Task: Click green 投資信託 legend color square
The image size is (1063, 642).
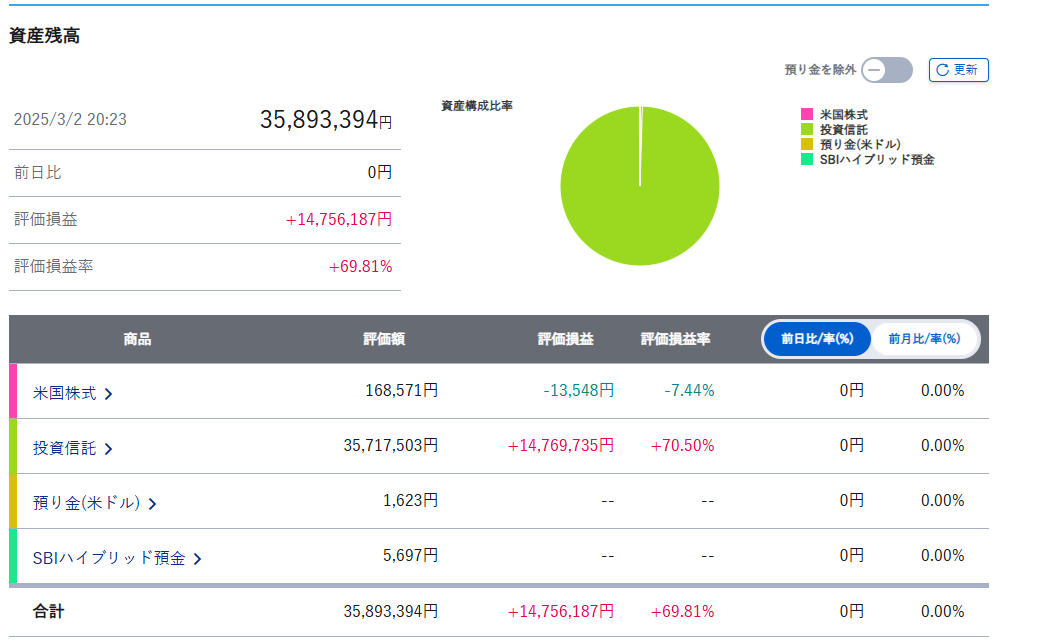Action: tap(807, 130)
